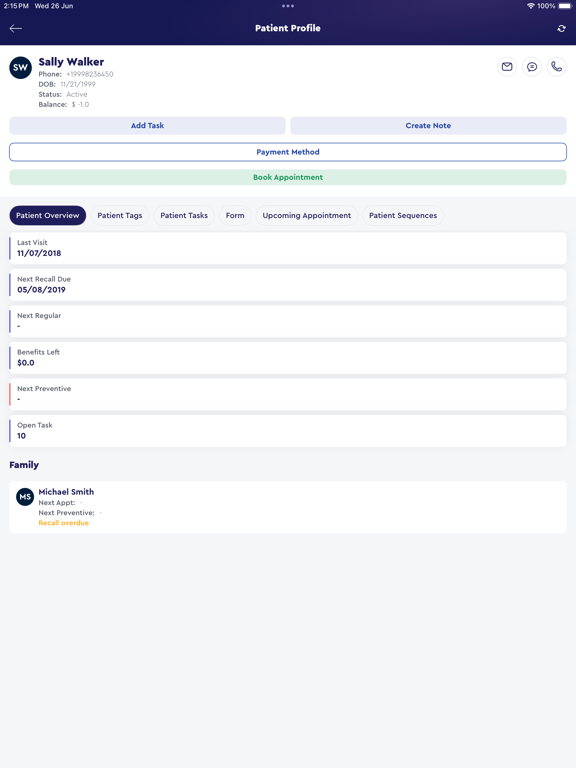The width and height of the screenshot is (576, 768).
Task: Select DOB value 11/21/1999
Action: tap(78, 84)
